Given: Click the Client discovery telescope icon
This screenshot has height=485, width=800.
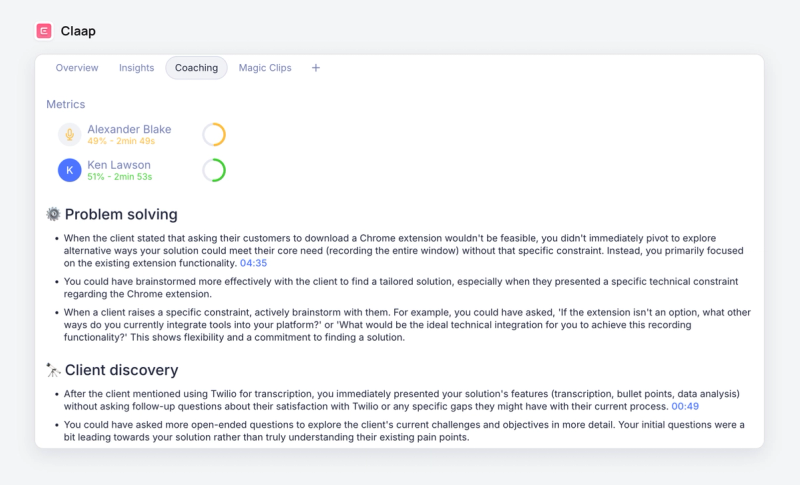Looking at the screenshot, I should point(53,370).
